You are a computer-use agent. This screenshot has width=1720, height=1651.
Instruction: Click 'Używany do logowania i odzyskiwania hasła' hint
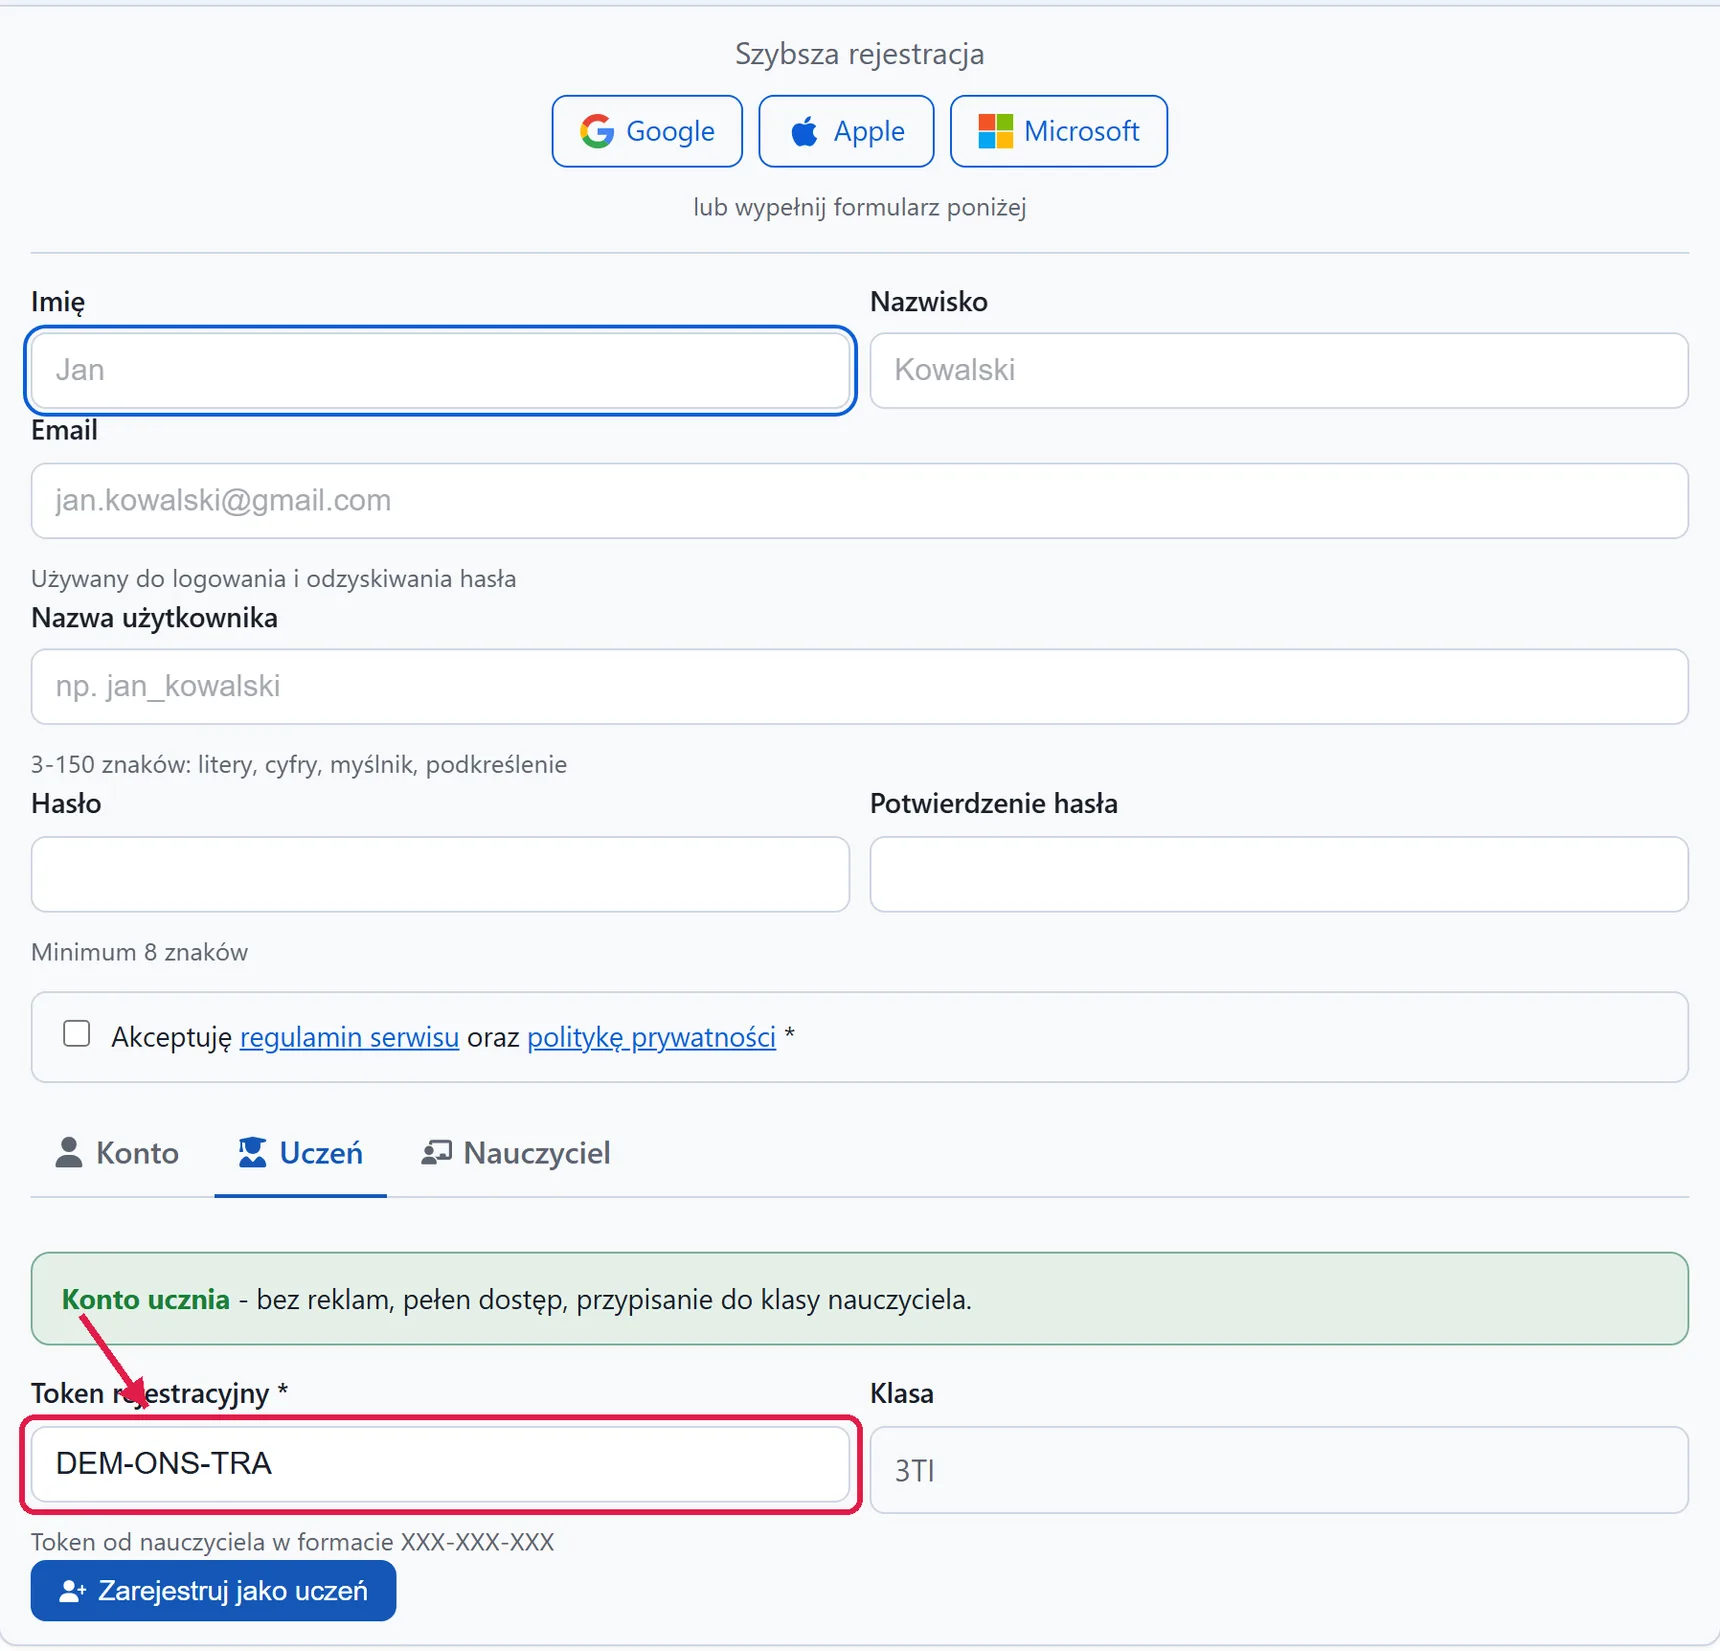(273, 579)
